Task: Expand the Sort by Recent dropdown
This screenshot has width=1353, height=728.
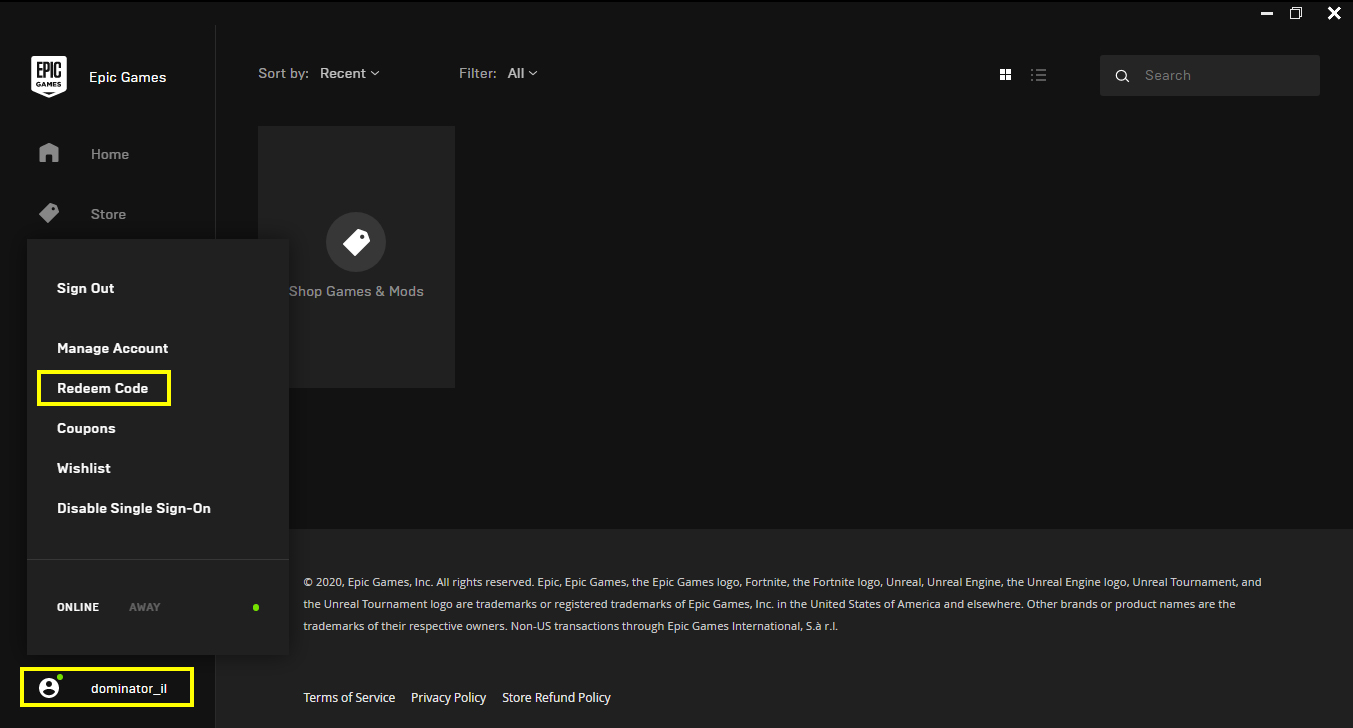Action: 349,73
